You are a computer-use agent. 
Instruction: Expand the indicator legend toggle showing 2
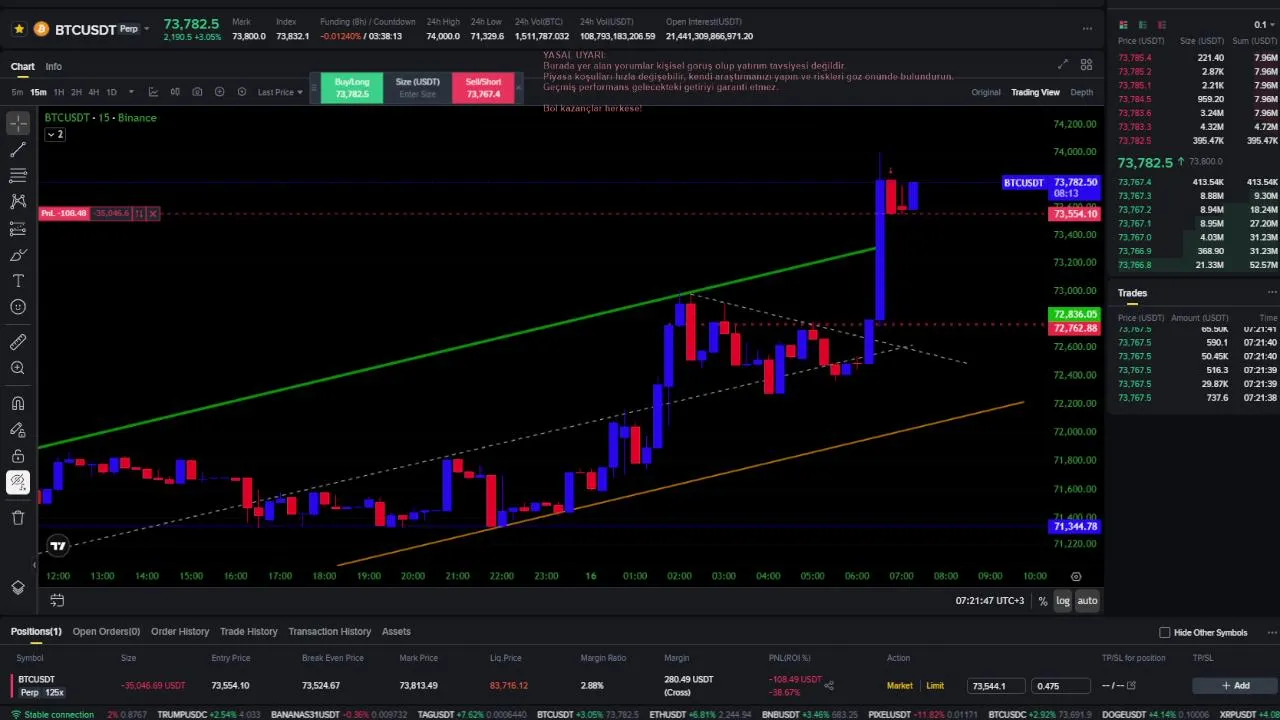[55, 134]
